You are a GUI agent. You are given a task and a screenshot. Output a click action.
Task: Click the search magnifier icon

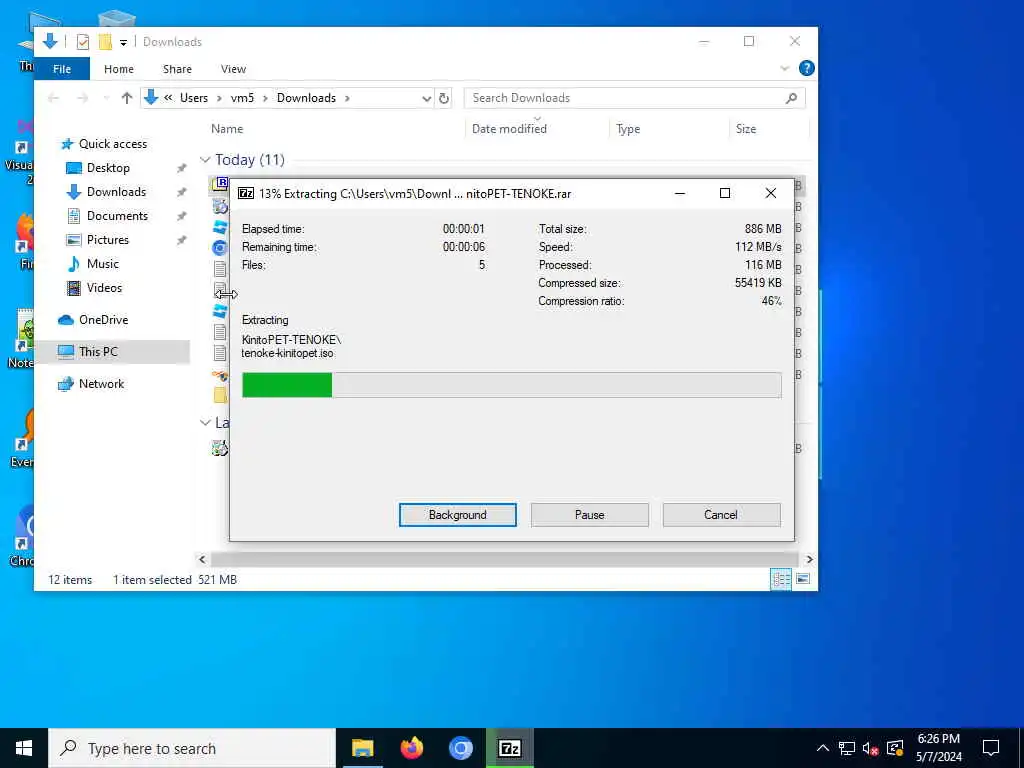[791, 98]
